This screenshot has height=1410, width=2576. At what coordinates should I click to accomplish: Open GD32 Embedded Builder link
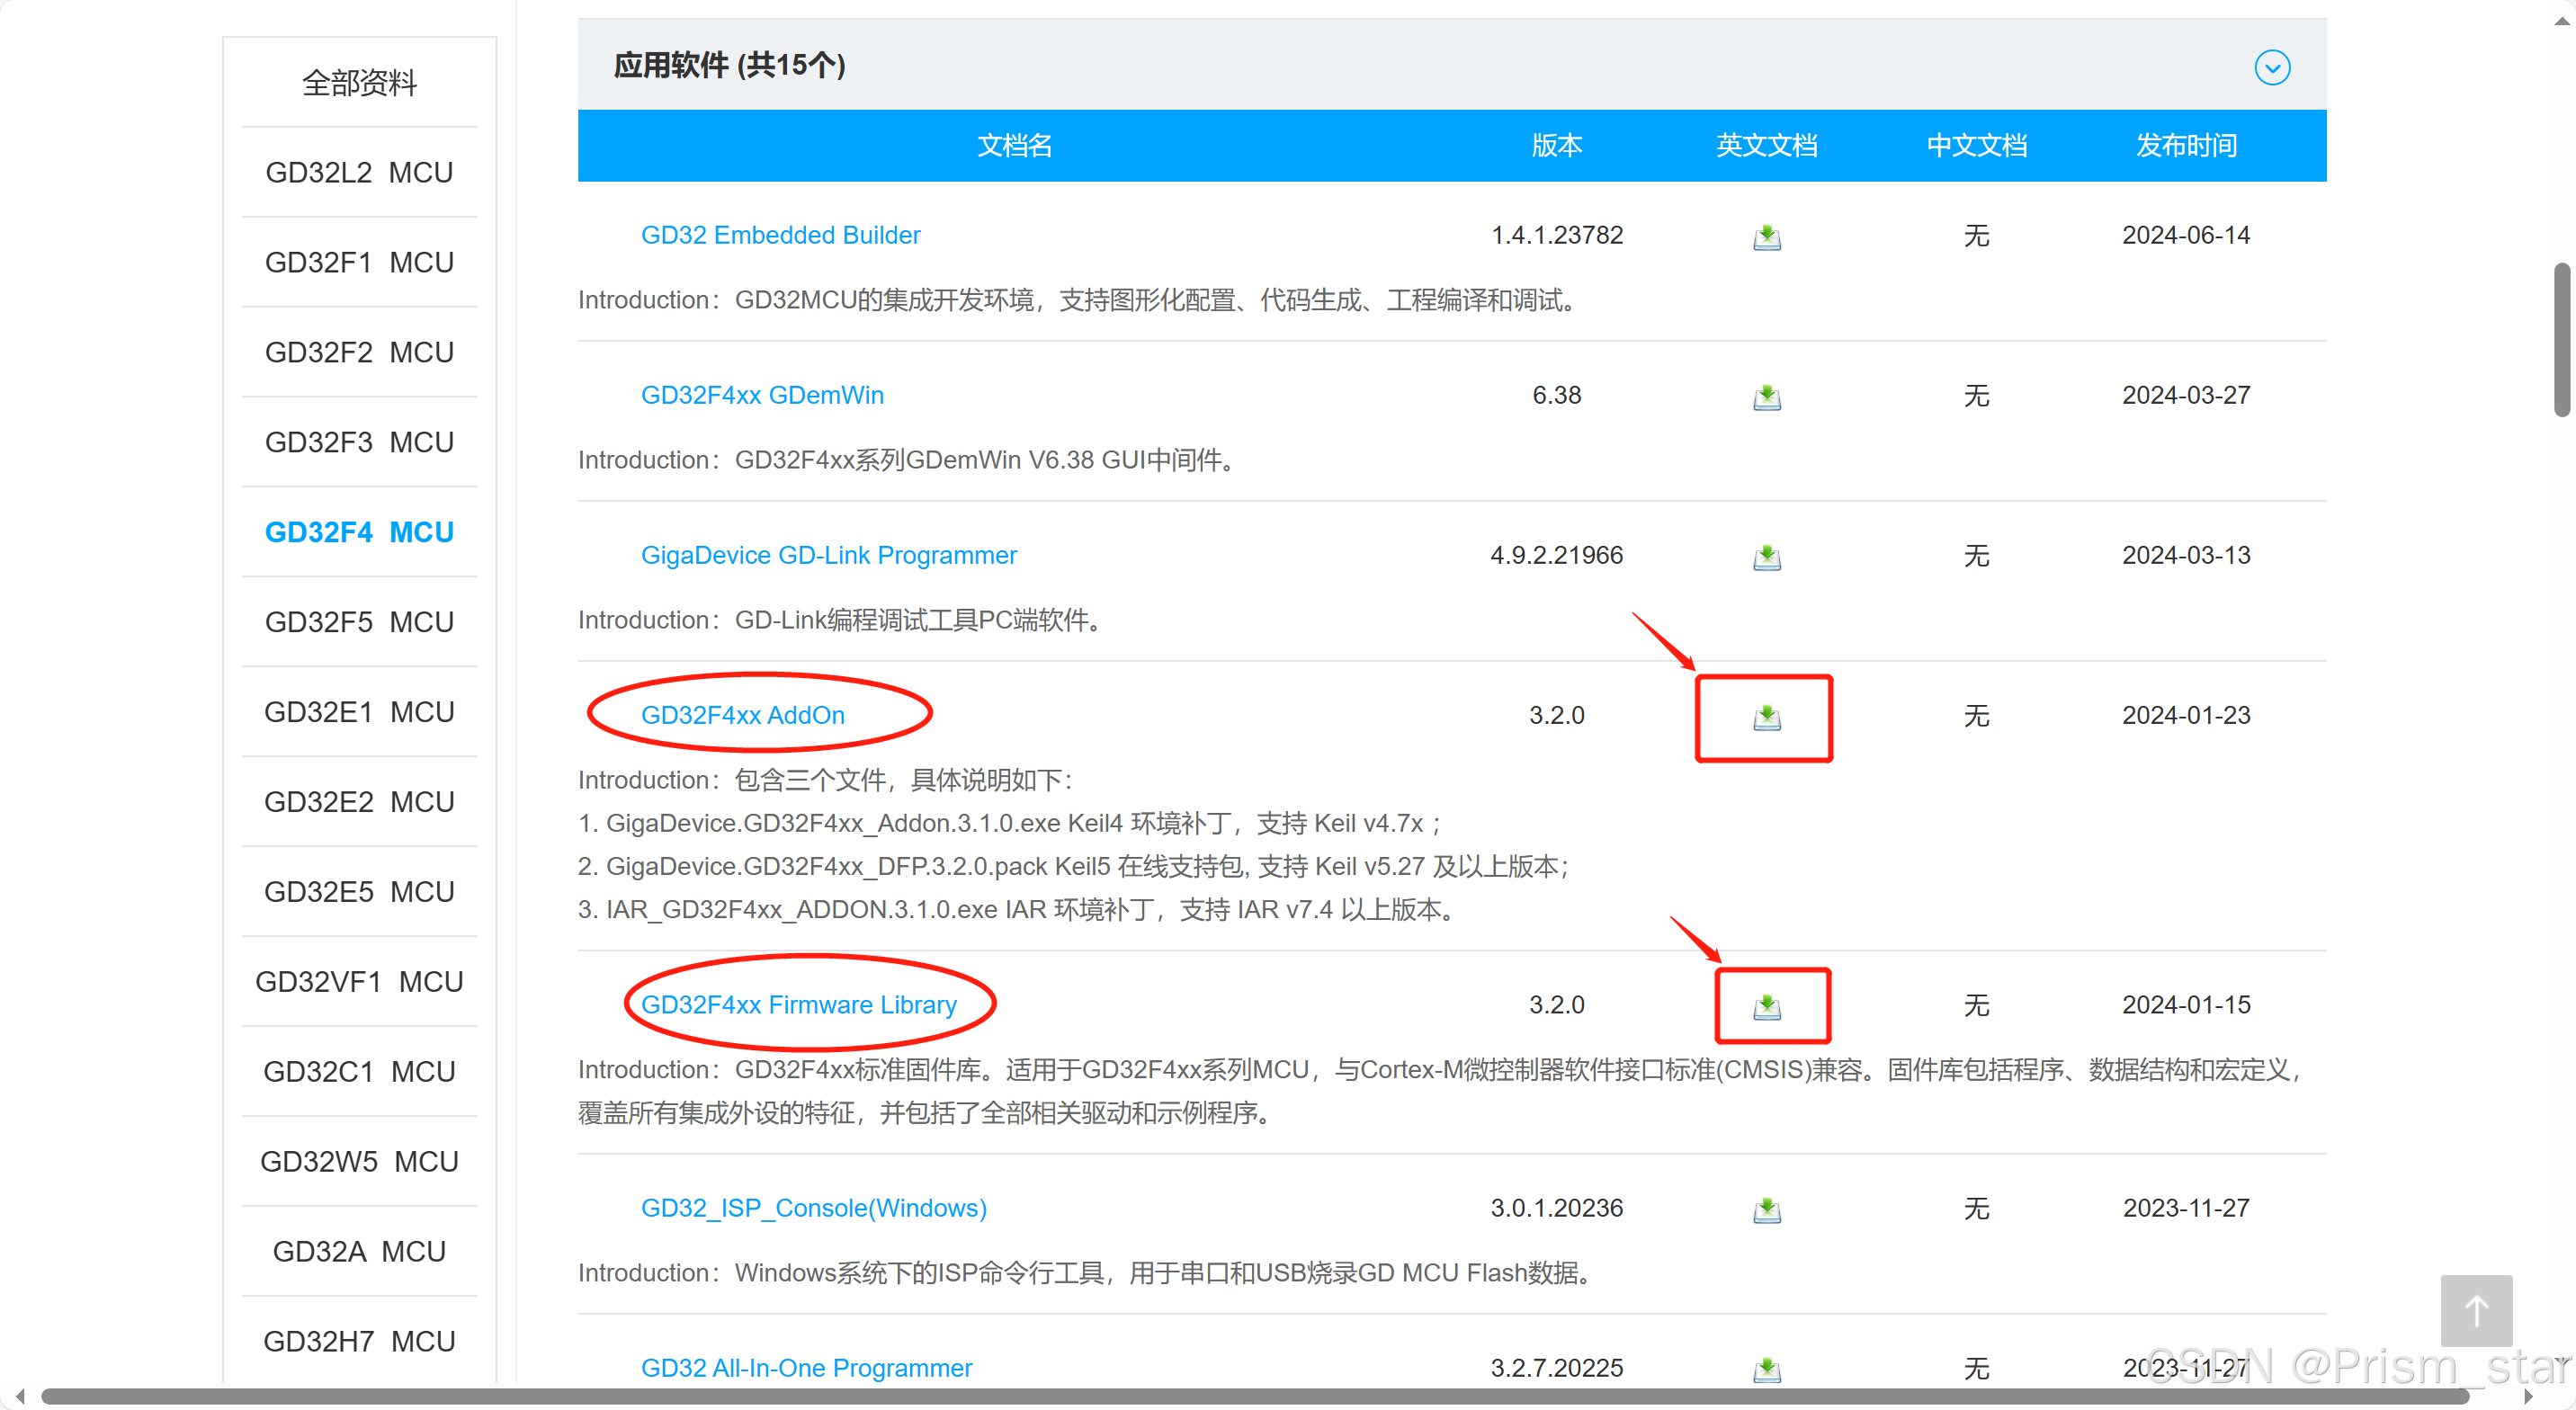click(x=780, y=235)
